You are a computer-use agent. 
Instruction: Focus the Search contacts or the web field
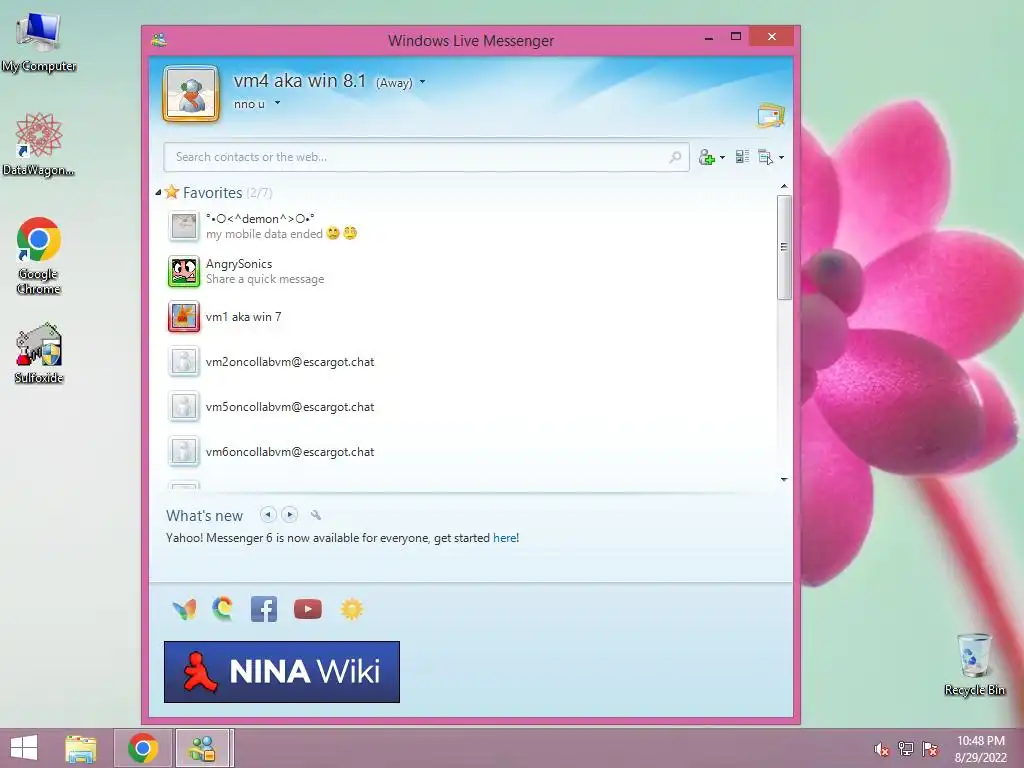pyautogui.click(x=426, y=157)
